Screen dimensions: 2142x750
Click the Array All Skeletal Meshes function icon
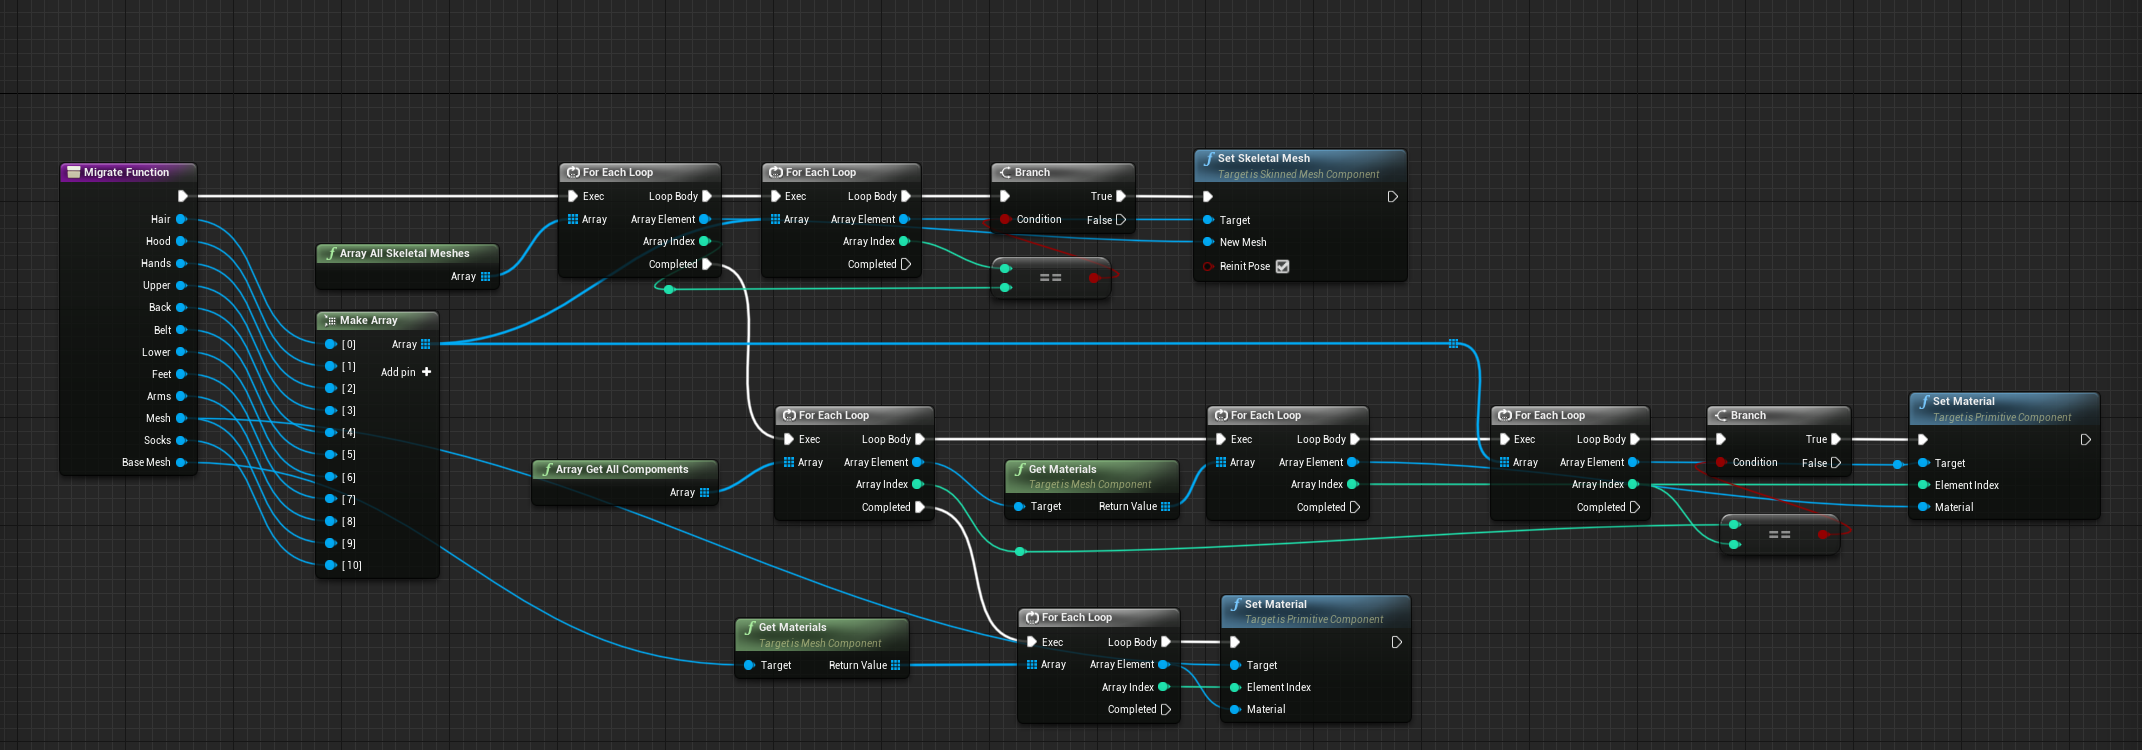(x=331, y=253)
